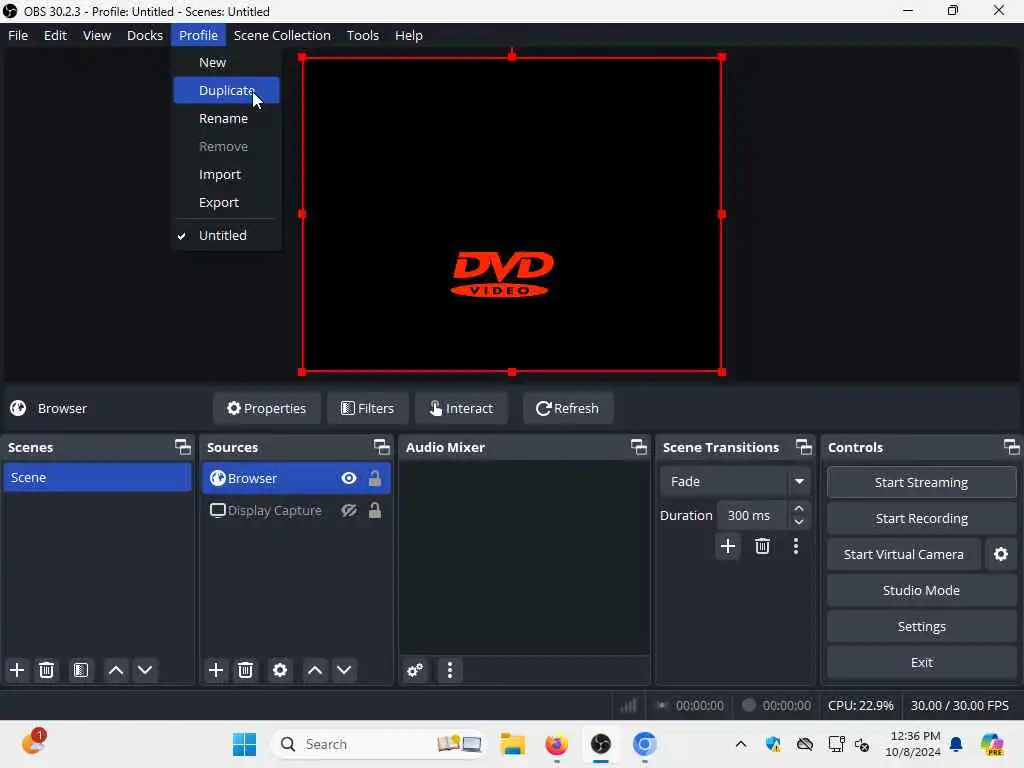Open advanced audio properties gears icon

(415, 670)
